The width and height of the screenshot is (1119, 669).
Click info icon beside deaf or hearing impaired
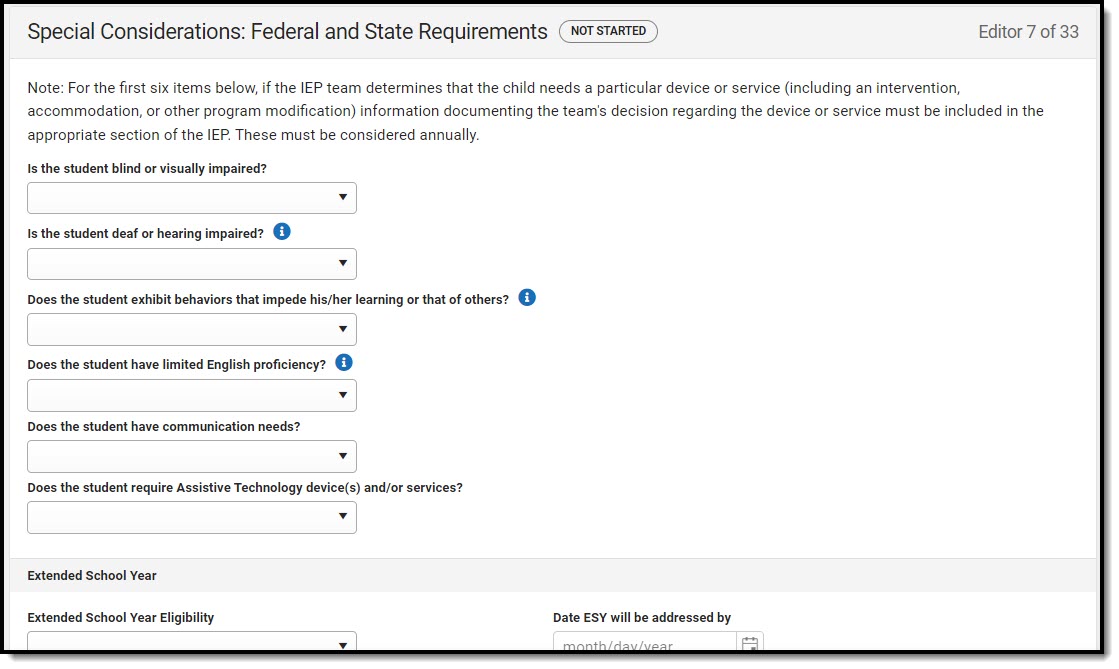coord(282,232)
